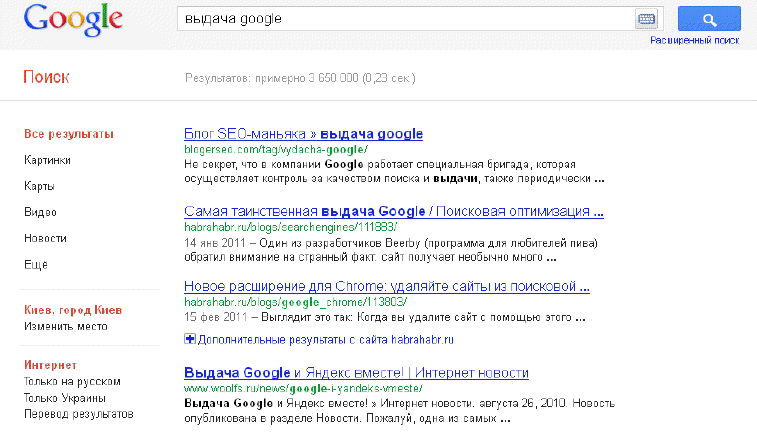Switch to "Новости" search
The image size is (757, 433).
[x=45, y=238]
